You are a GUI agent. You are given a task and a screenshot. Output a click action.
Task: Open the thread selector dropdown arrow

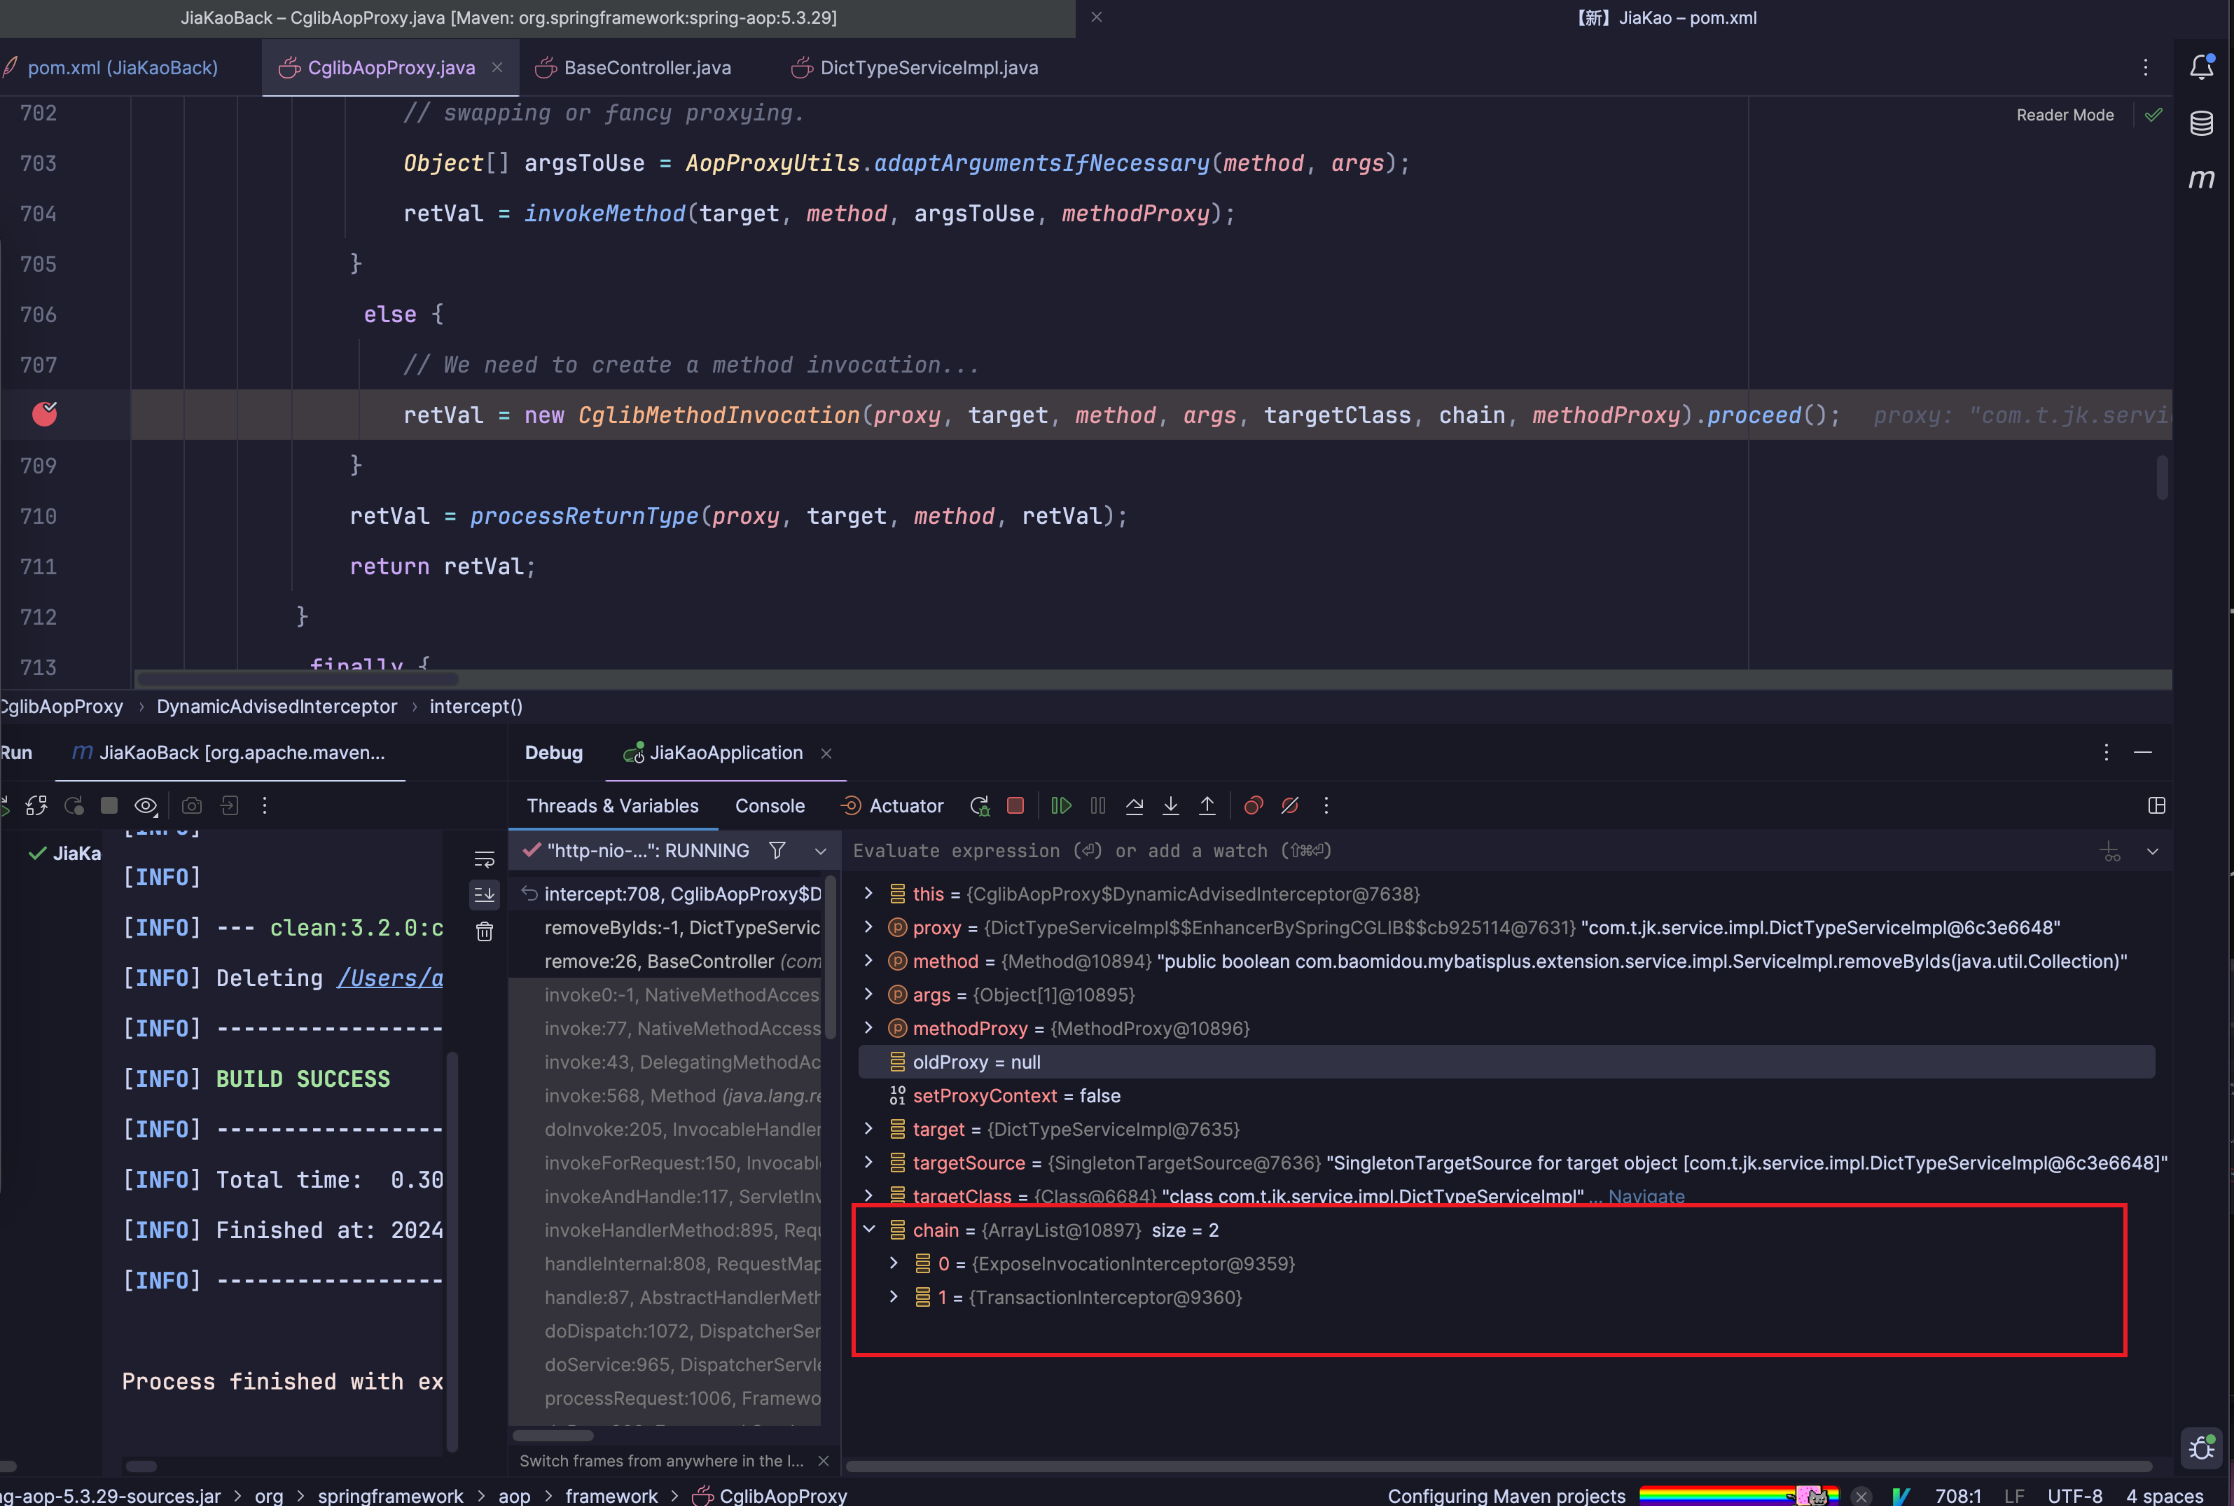[820, 851]
